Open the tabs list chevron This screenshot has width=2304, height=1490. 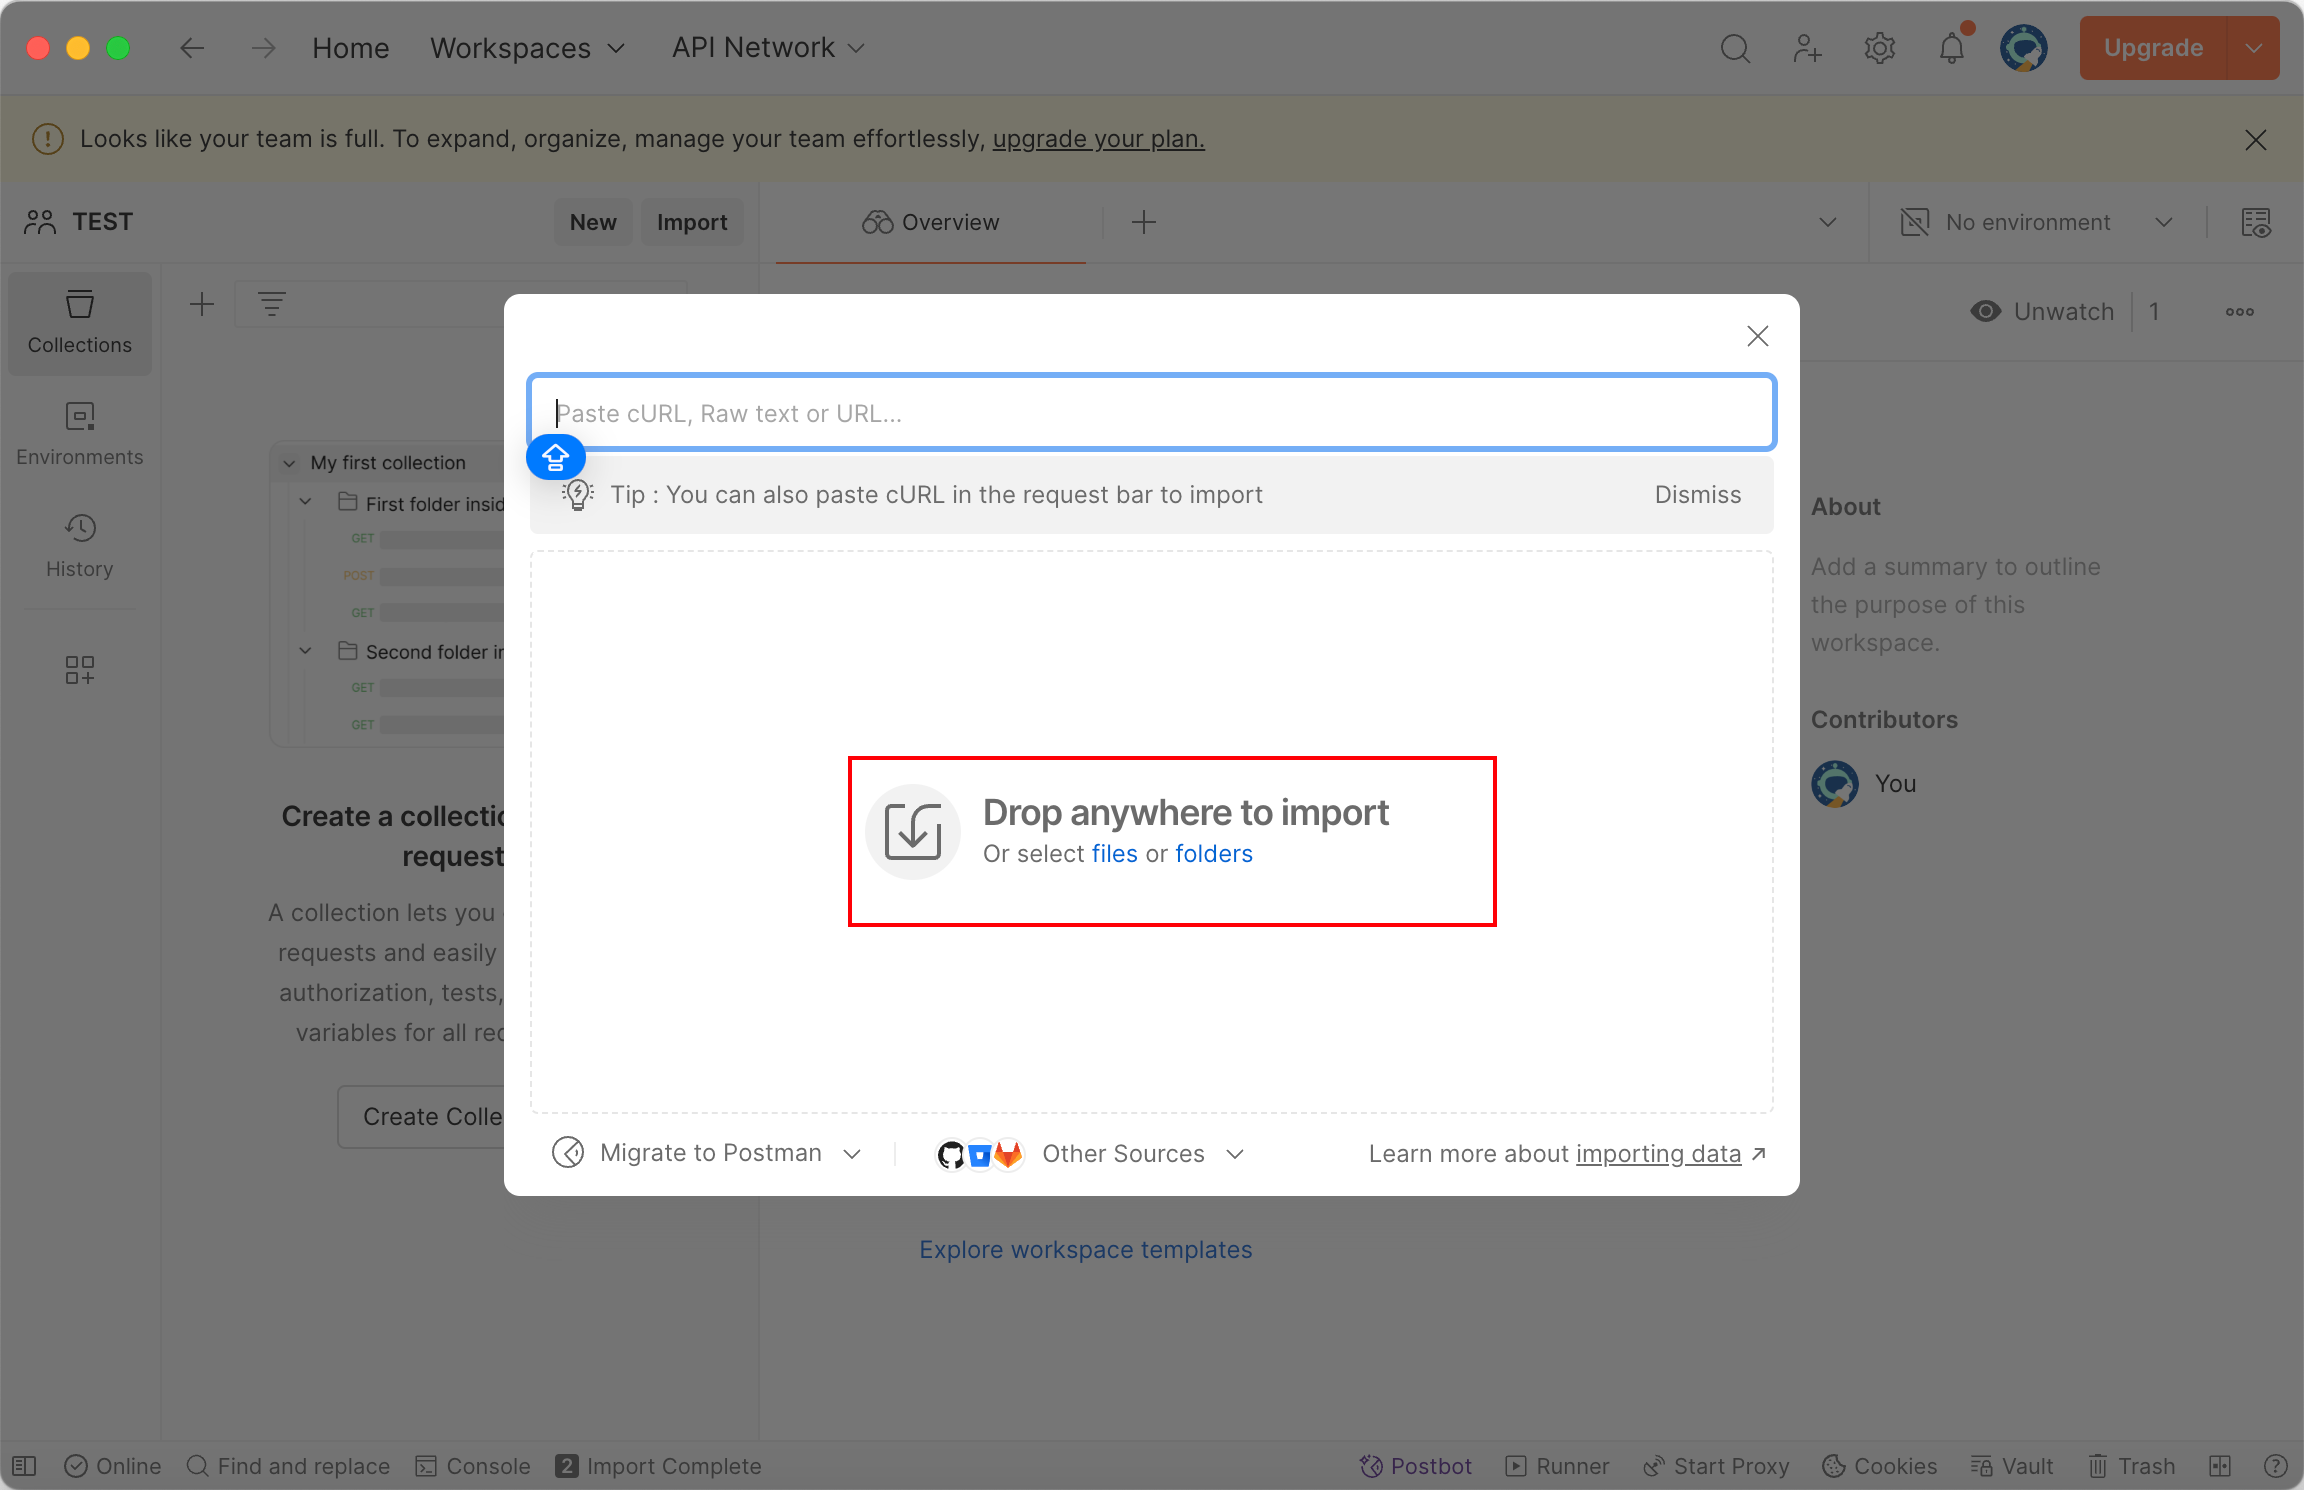pyautogui.click(x=1828, y=222)
